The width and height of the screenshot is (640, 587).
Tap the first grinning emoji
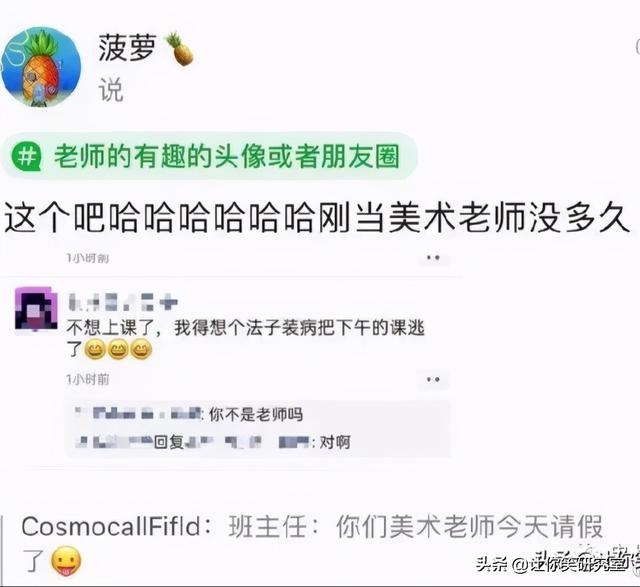(95, 349)
